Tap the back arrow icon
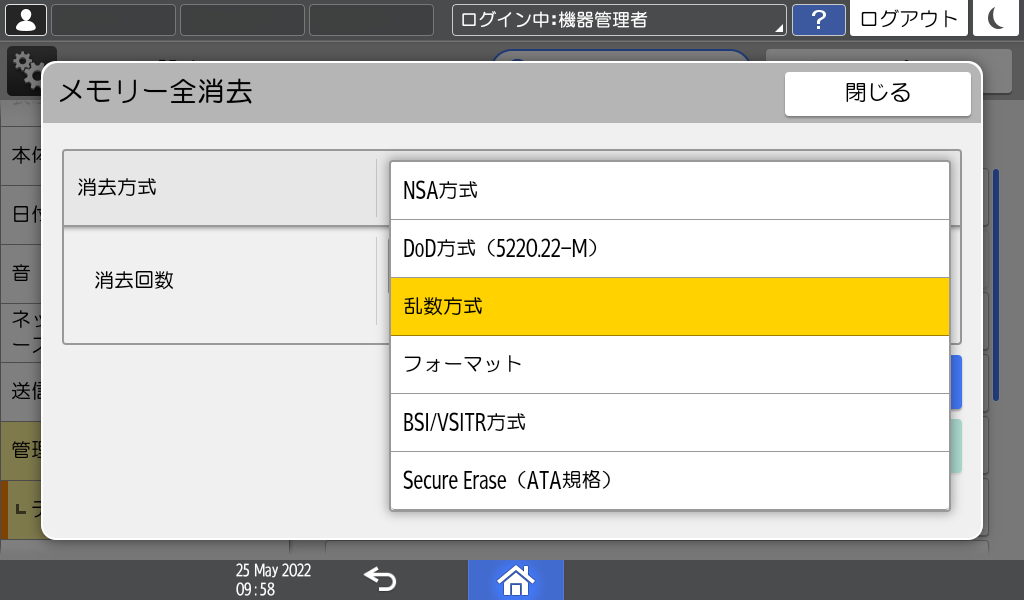The width and height of the screenshot is (1024, 600). 380,579
